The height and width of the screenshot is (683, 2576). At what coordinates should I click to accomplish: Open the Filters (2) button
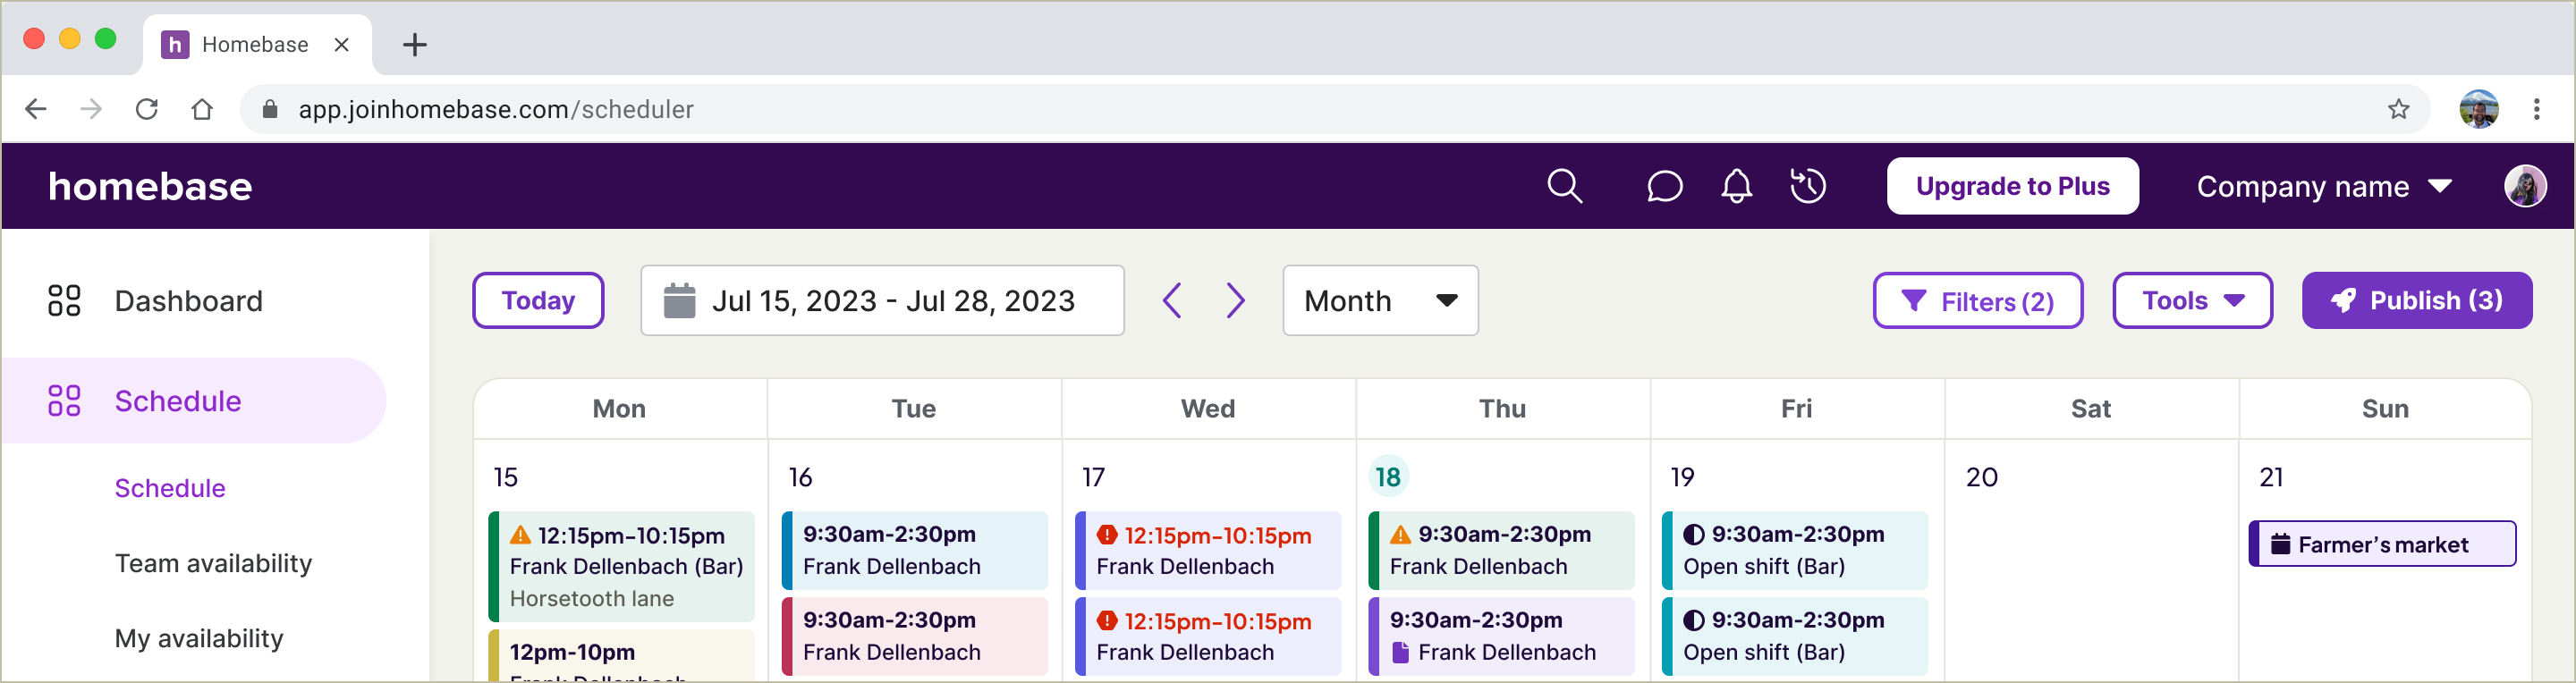[x=1977, y=301]
